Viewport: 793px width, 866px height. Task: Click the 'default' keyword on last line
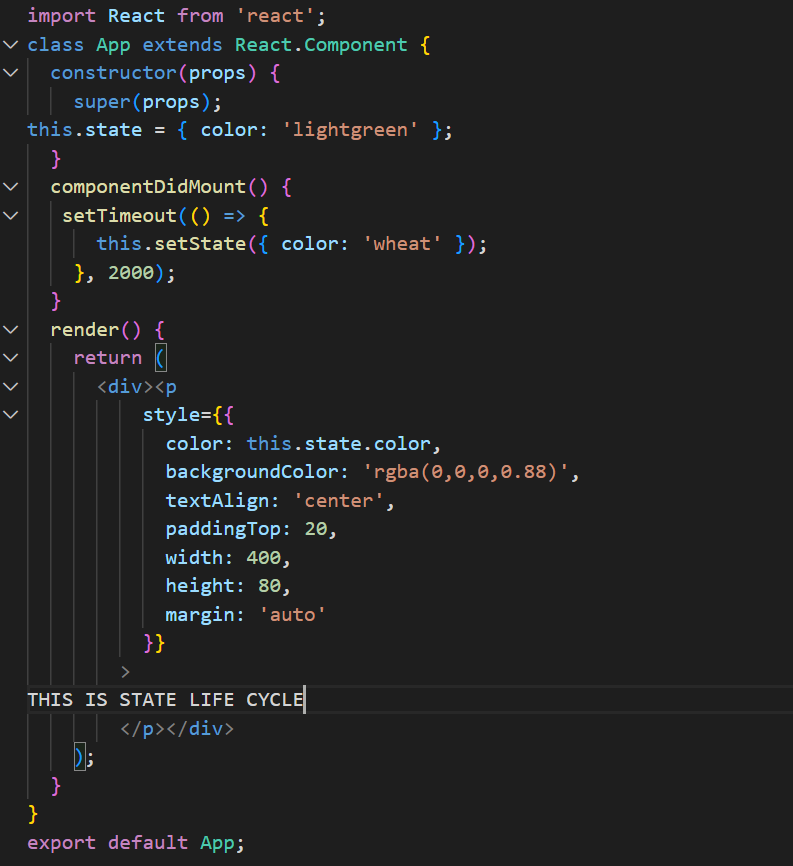[x=147, y=843]
